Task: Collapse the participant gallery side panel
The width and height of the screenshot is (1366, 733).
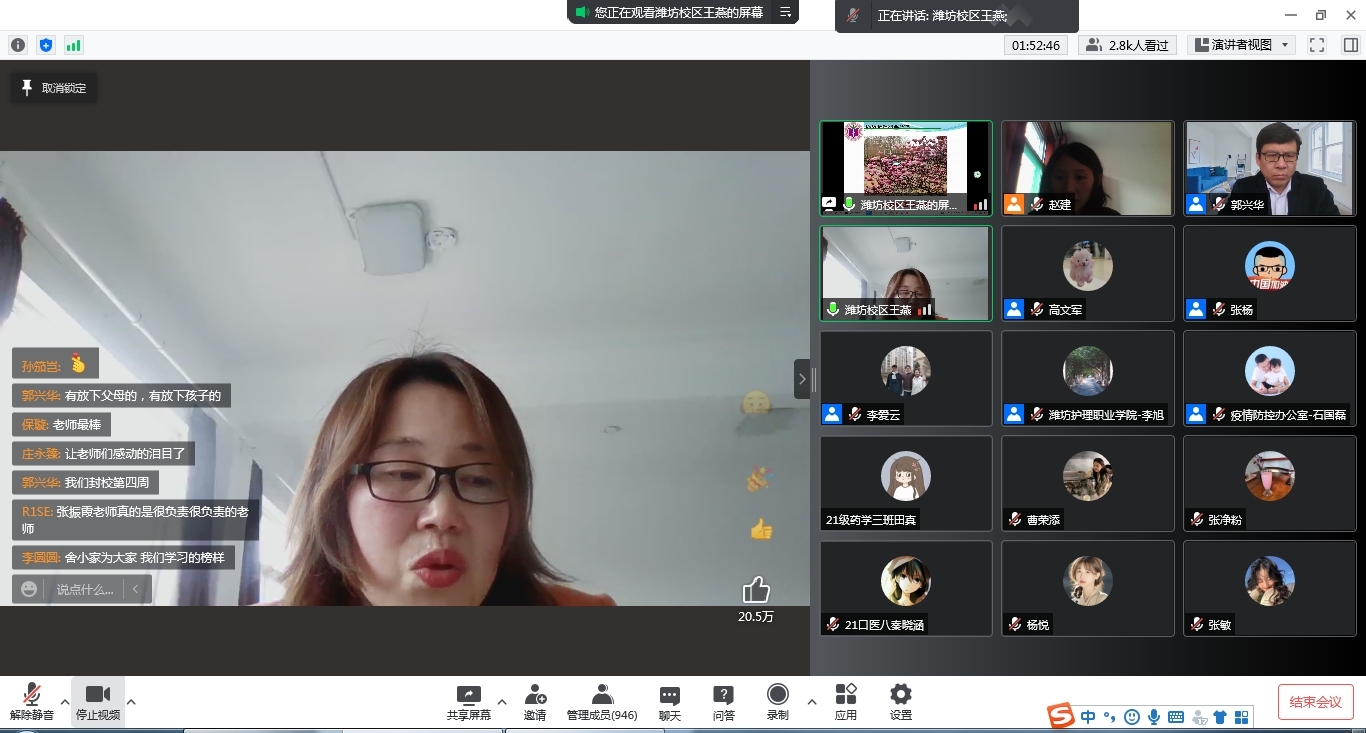Action: 802,379
